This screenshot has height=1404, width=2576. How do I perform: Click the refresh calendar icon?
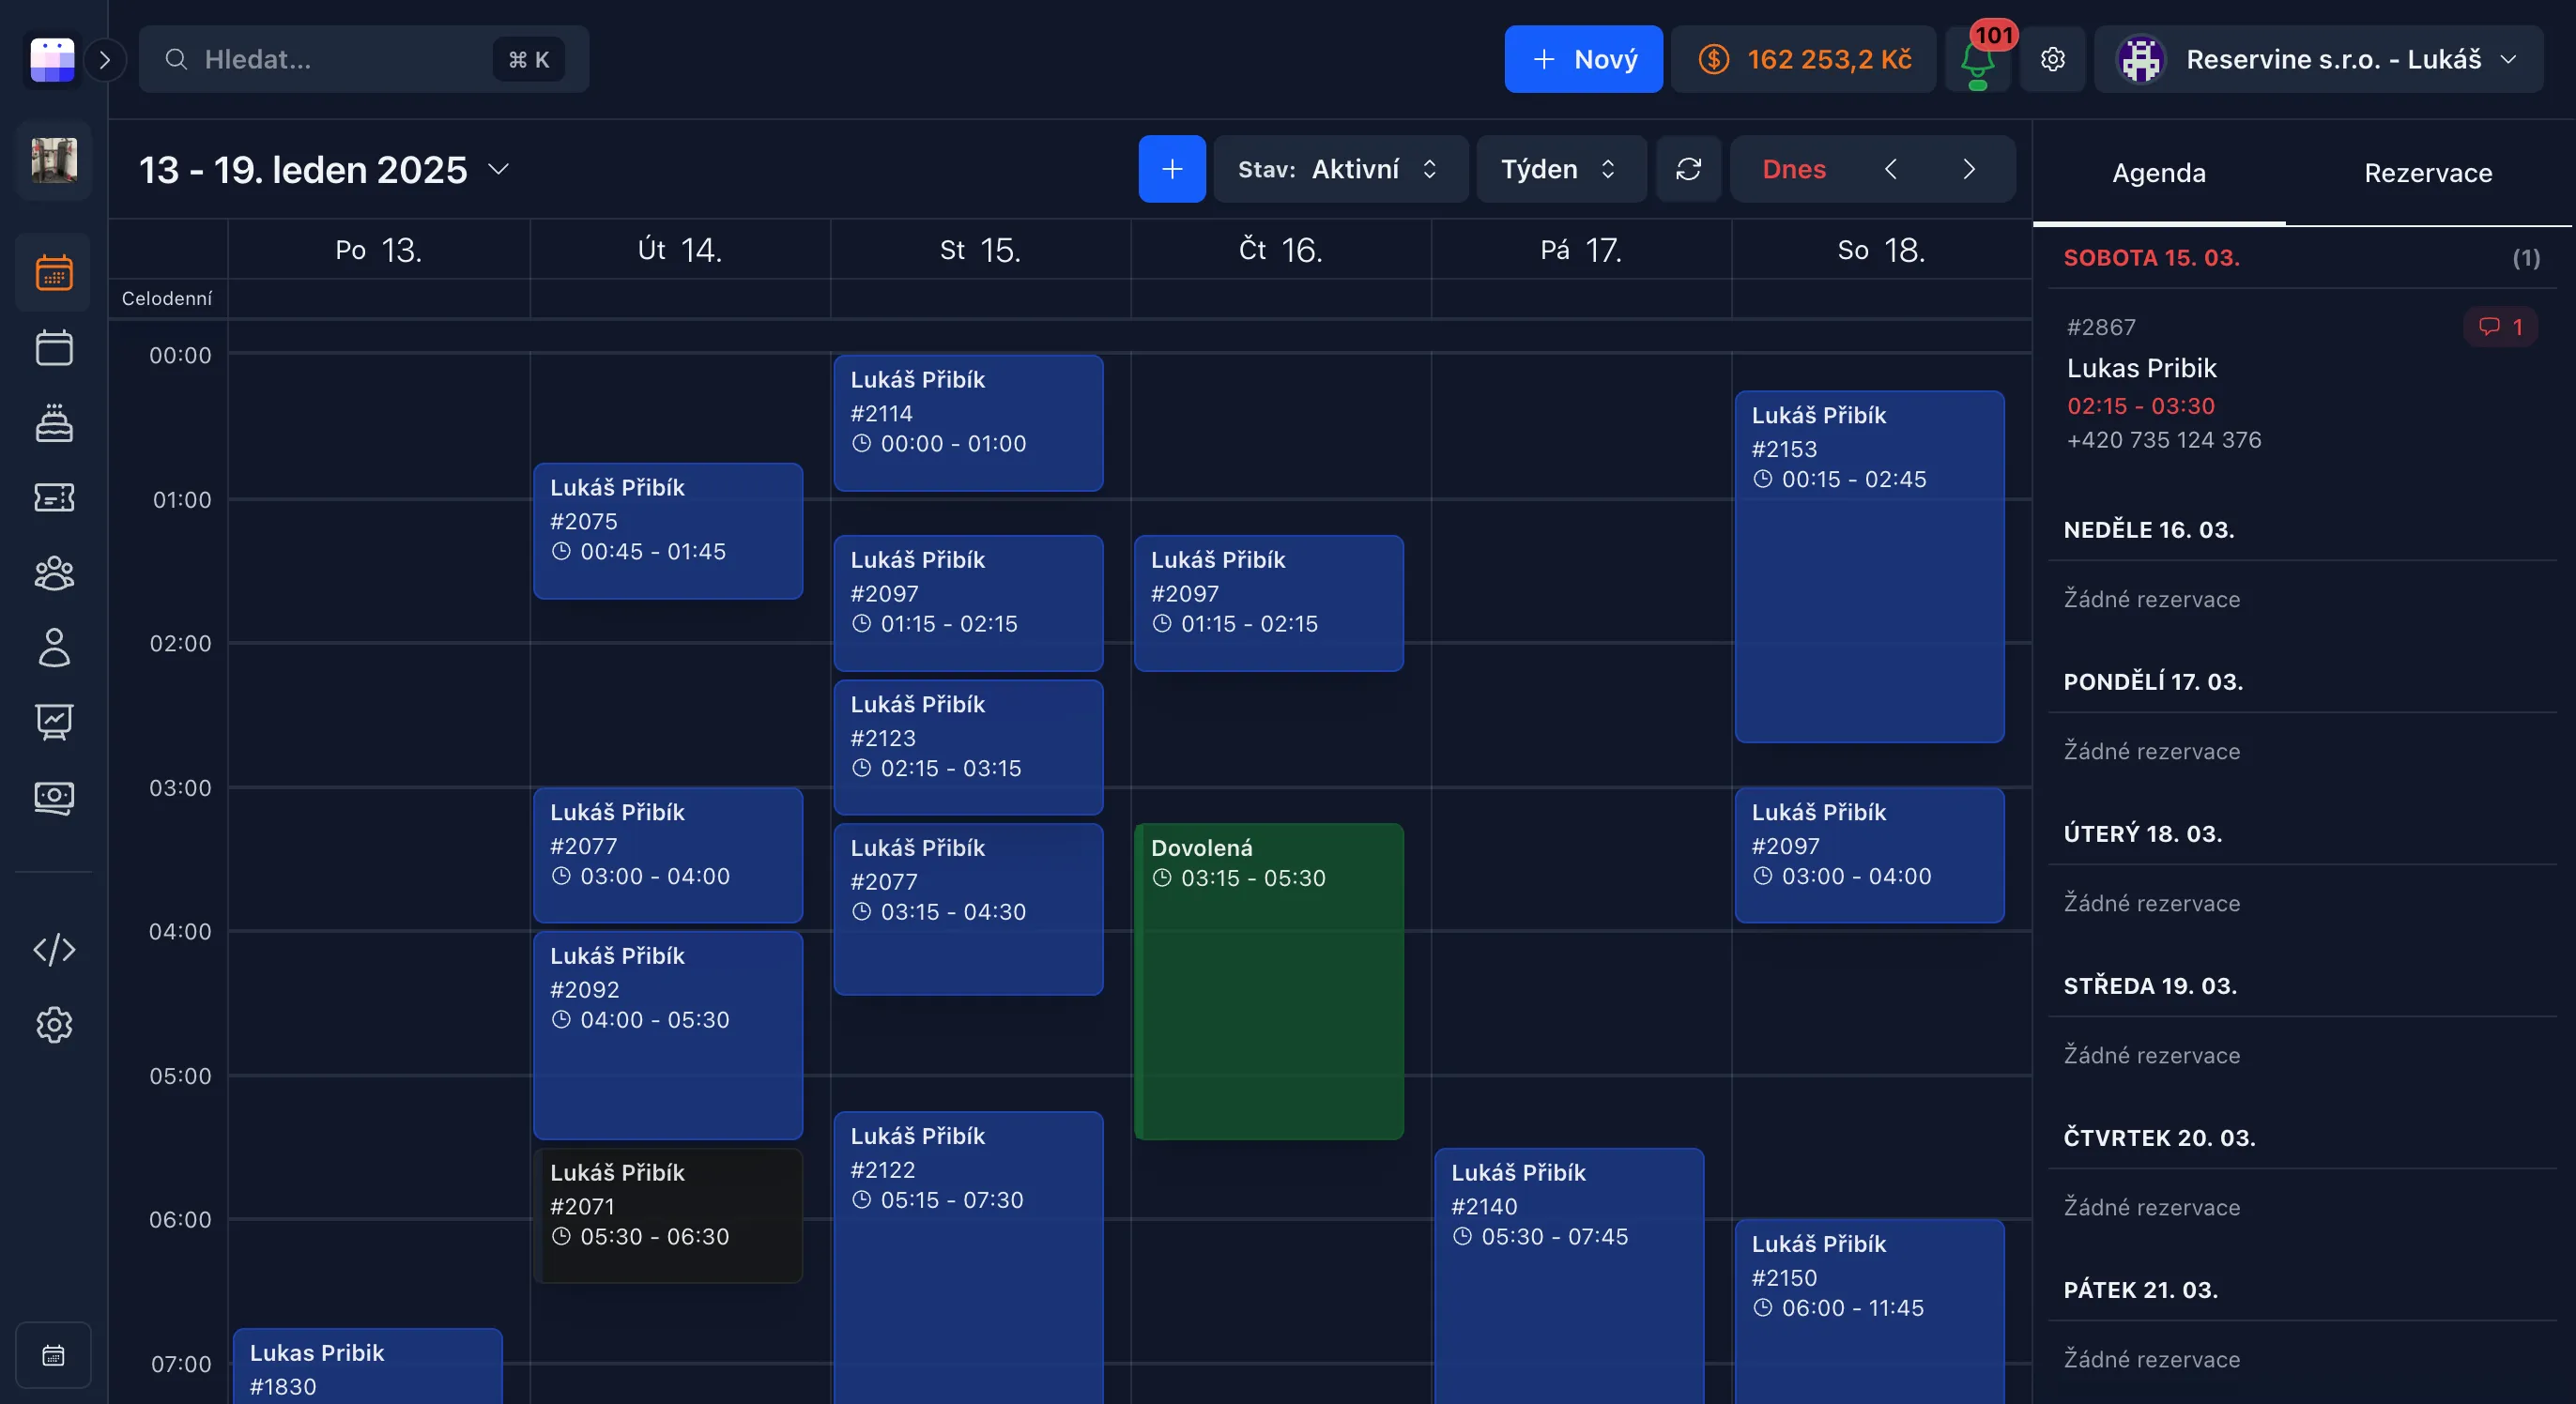(x=1688, y=169)
